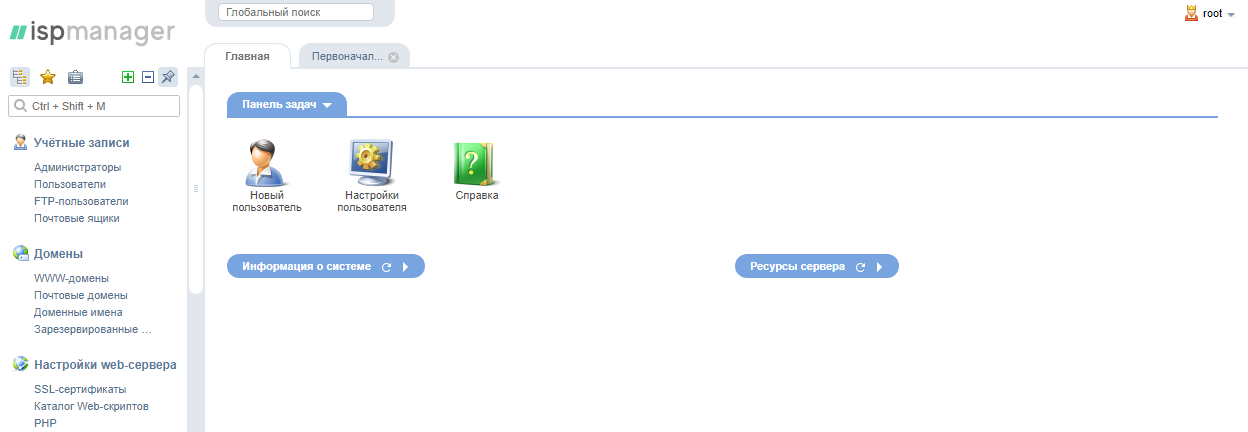1248x432 pixels.
Task: Open the Новый пользователь icon
Action: tap(266, 176)
